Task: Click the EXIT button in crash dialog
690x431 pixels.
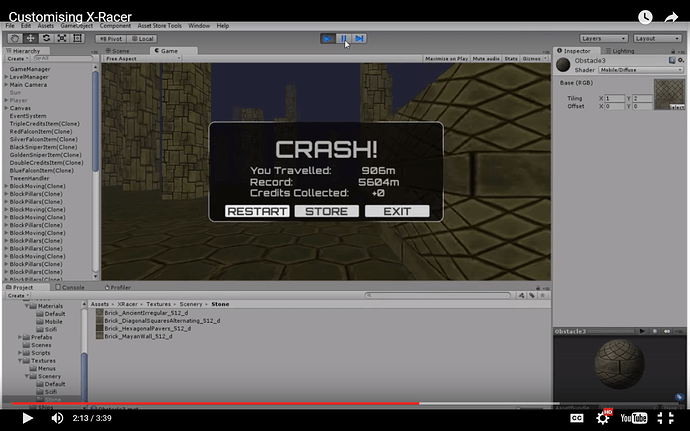Action: 397,211
